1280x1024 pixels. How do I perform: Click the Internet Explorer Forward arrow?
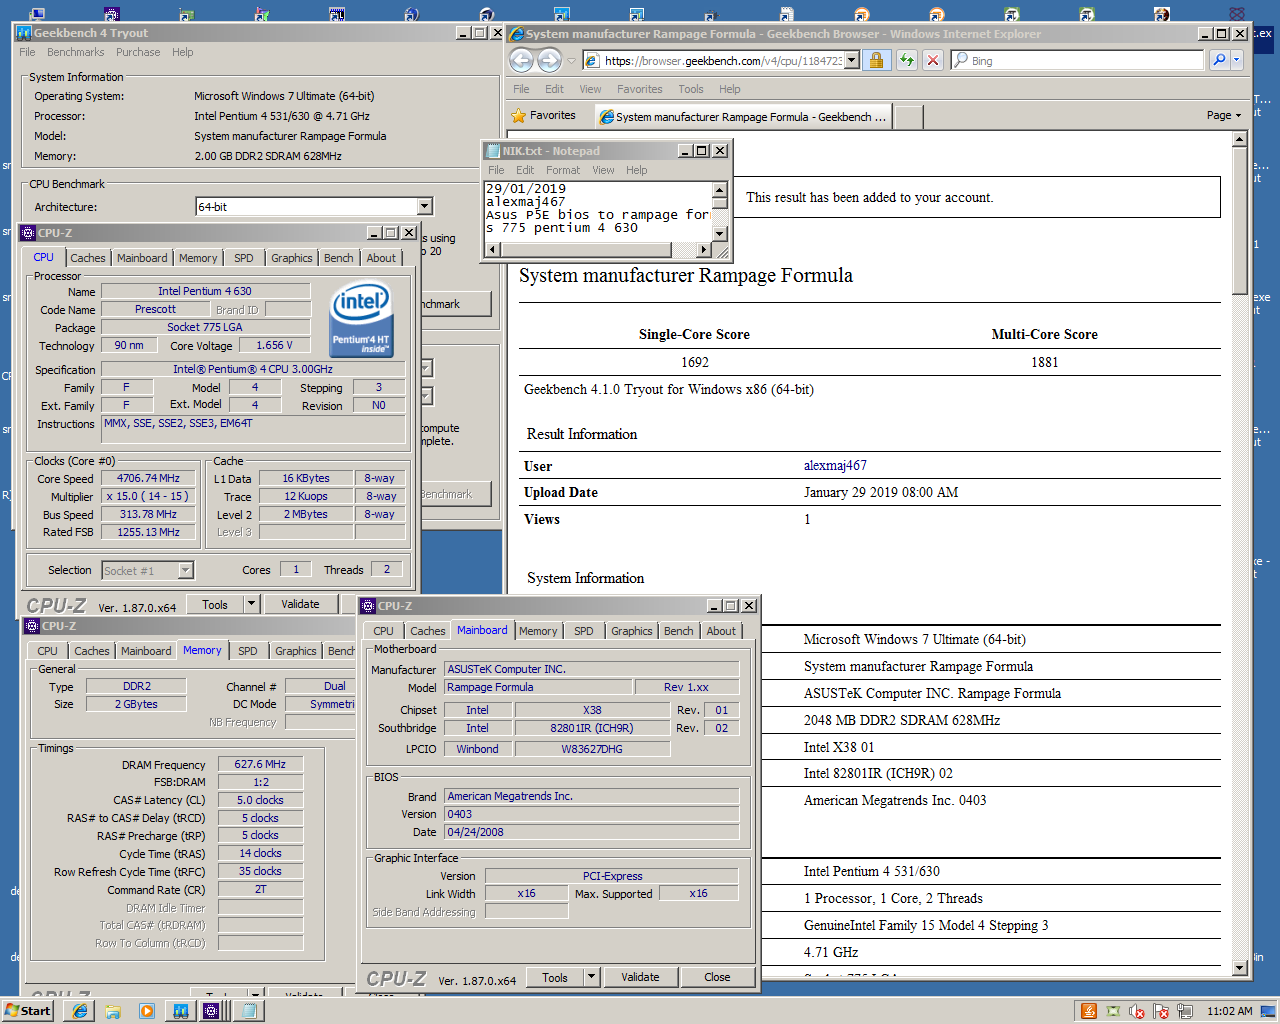[x=549, y=61]
